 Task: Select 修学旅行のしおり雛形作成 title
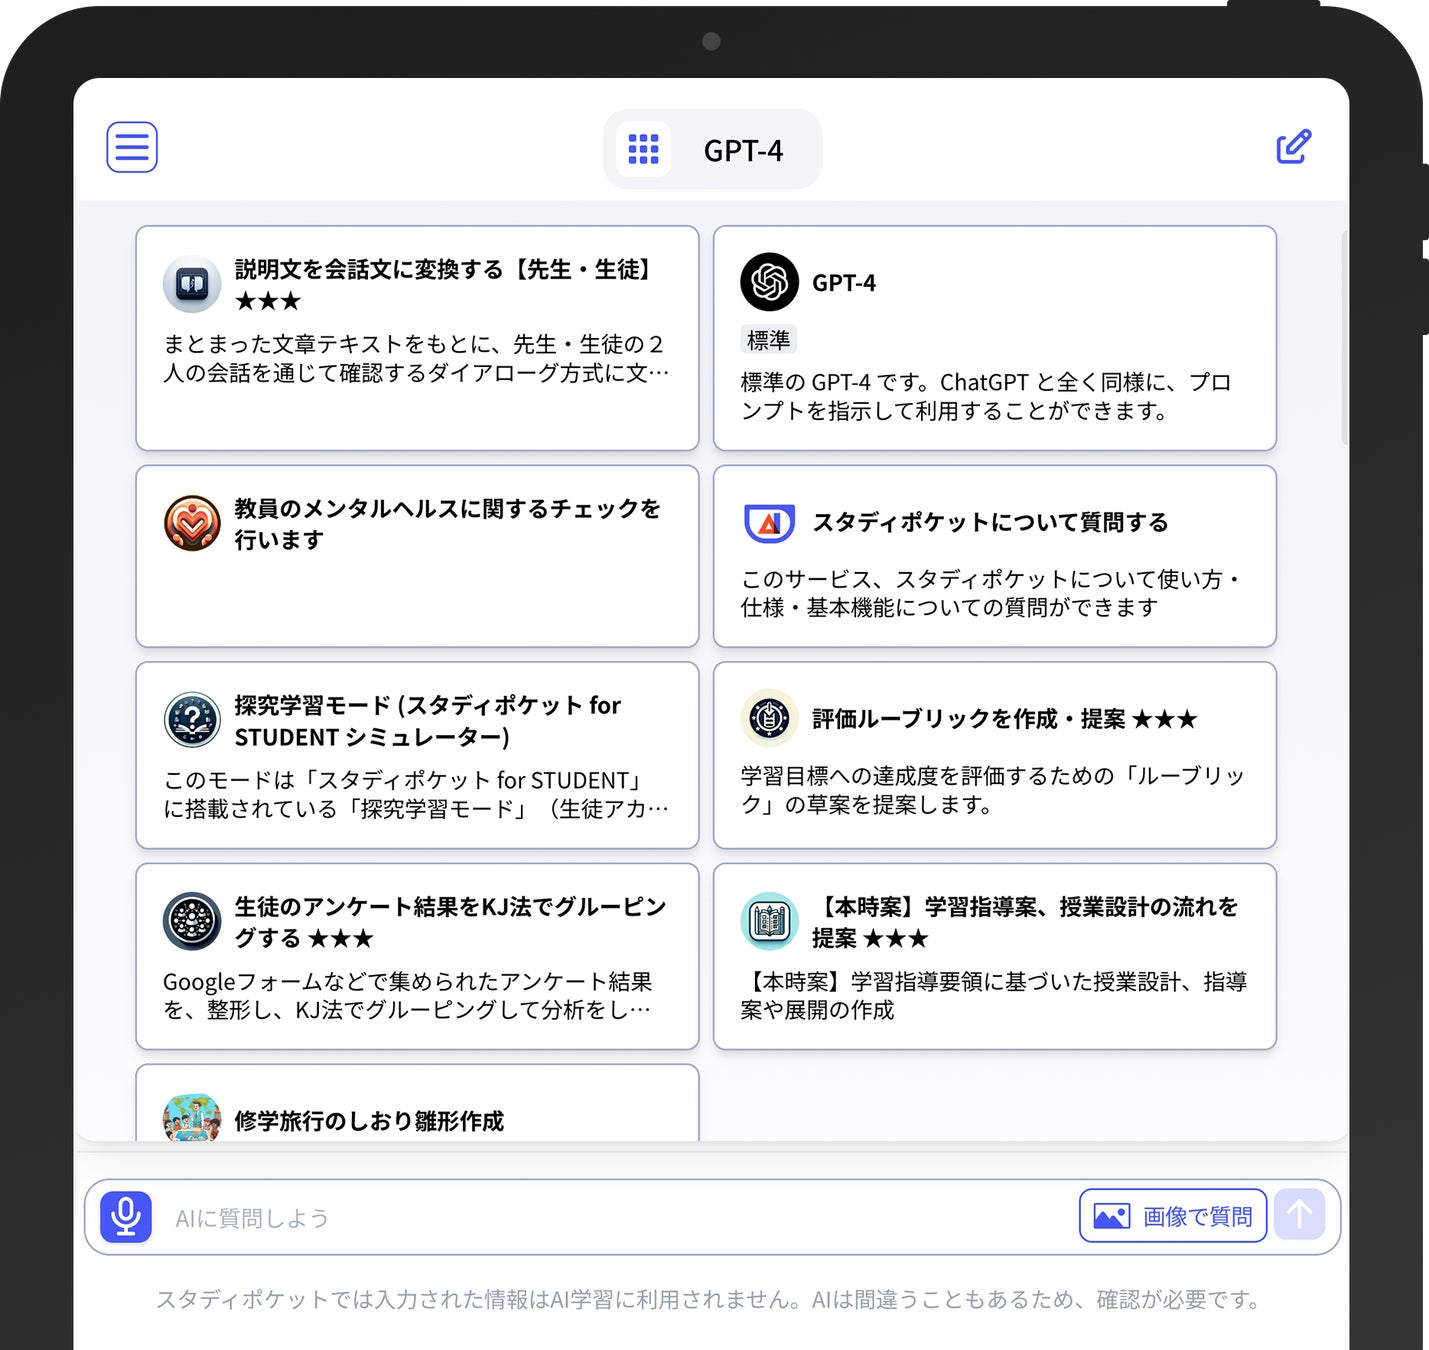click(x=369, y=1121)
